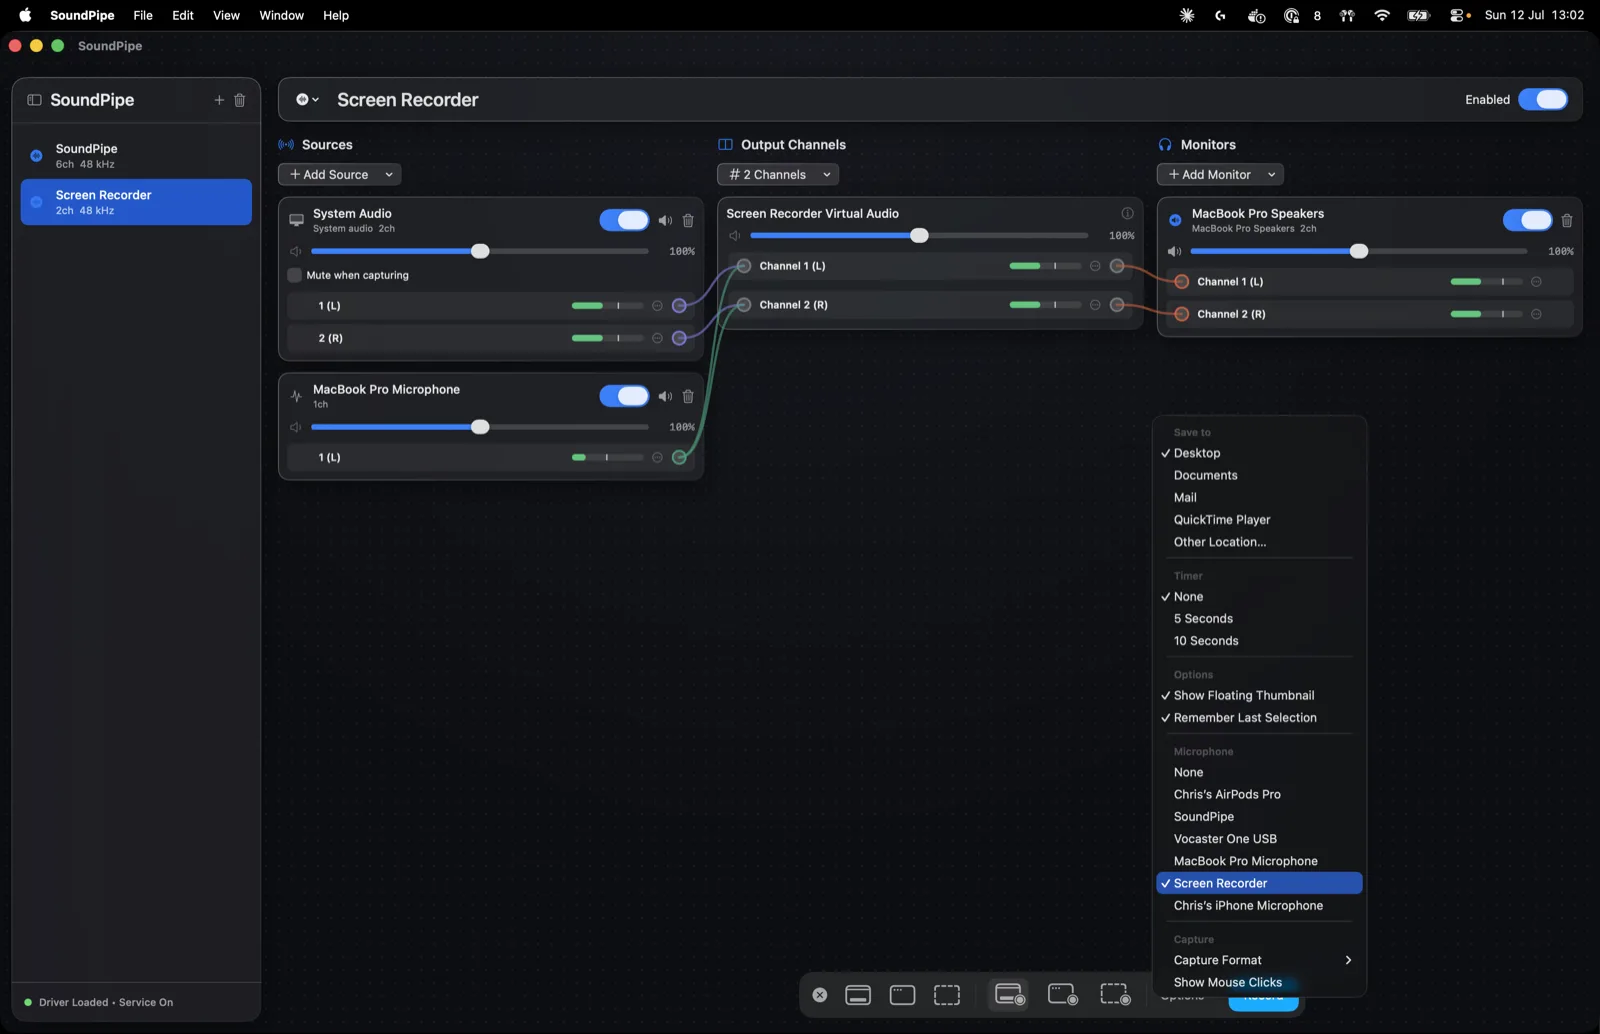The image size is (1600, 1034).
Task: Delete the System Audio source
Action: tap(688, 220)
